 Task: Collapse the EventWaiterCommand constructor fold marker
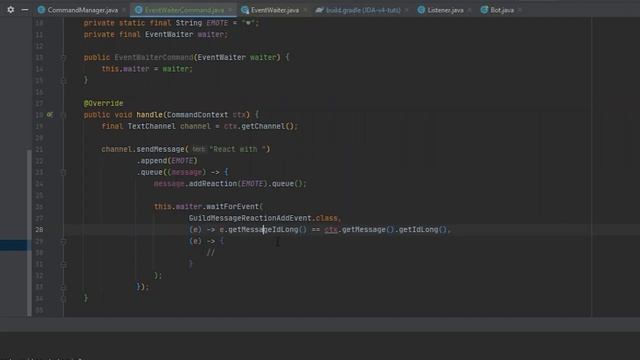click(63, 58)
